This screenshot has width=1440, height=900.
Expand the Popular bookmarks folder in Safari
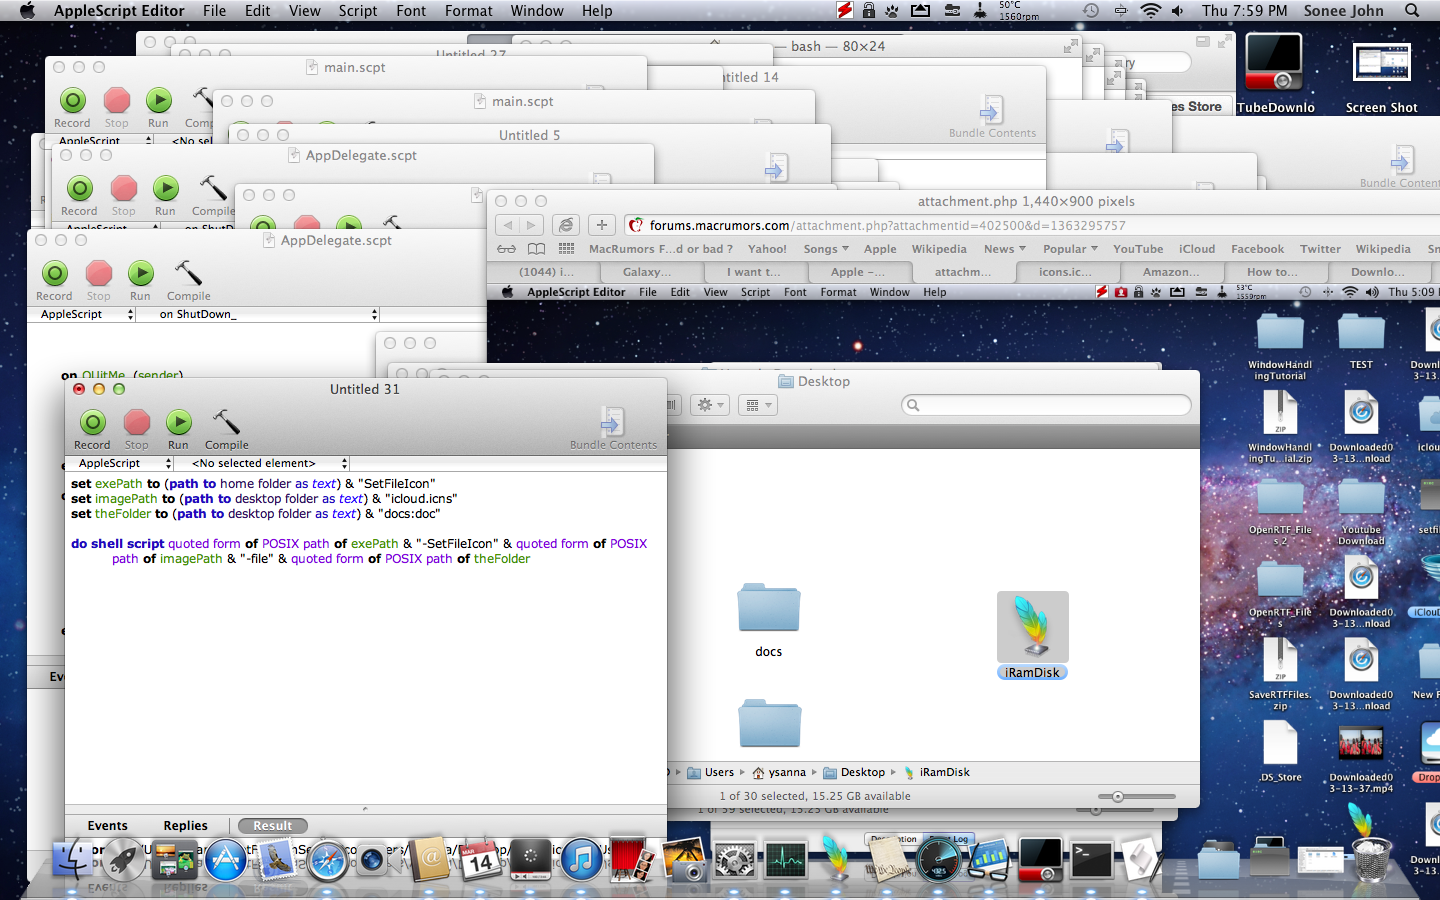click(1070, 249)
